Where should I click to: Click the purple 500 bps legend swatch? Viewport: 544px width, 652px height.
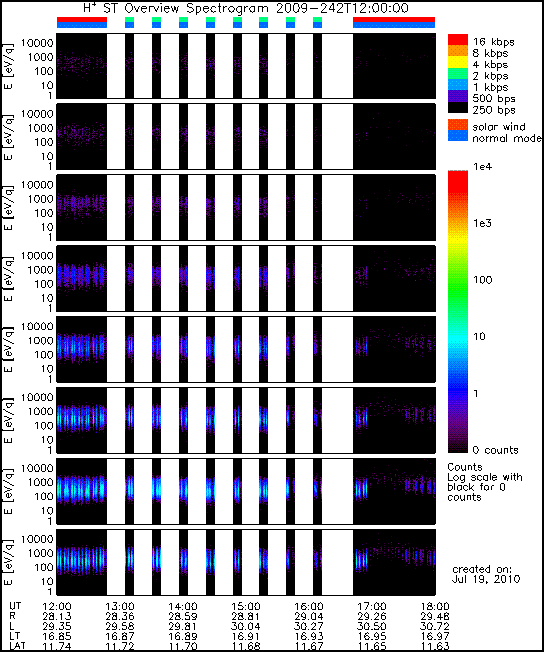[457, 96]
